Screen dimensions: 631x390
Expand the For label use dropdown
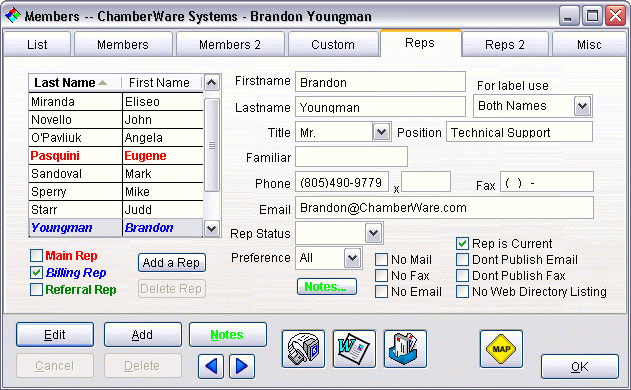tap(582, 106)
